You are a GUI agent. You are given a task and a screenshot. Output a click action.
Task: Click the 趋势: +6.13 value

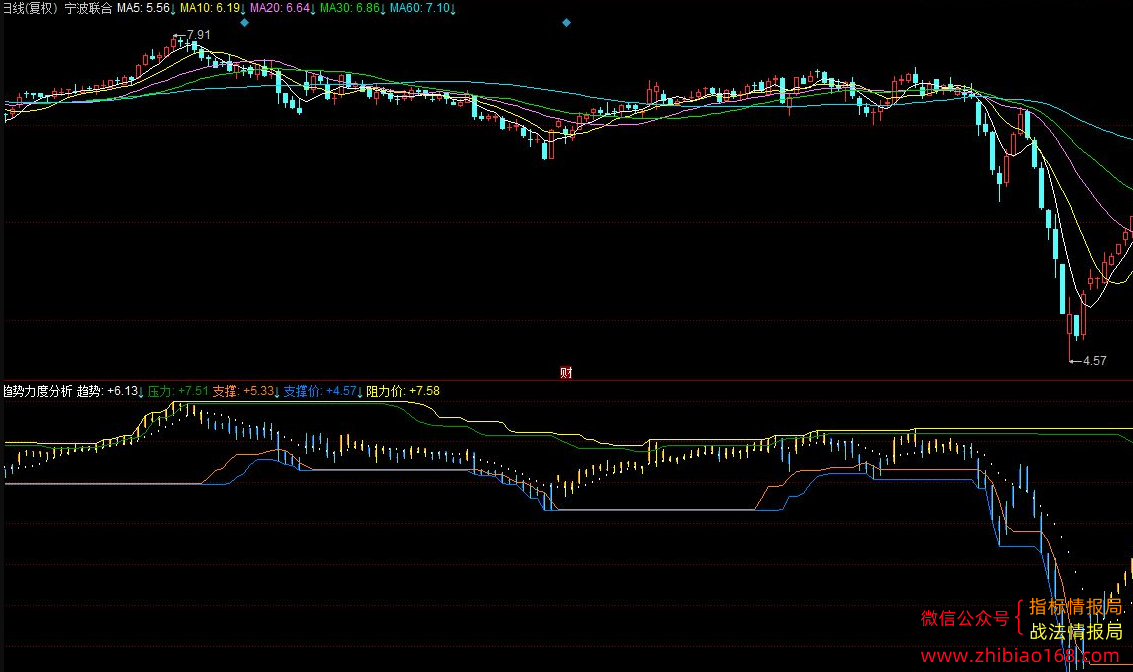tap(110, 392)
